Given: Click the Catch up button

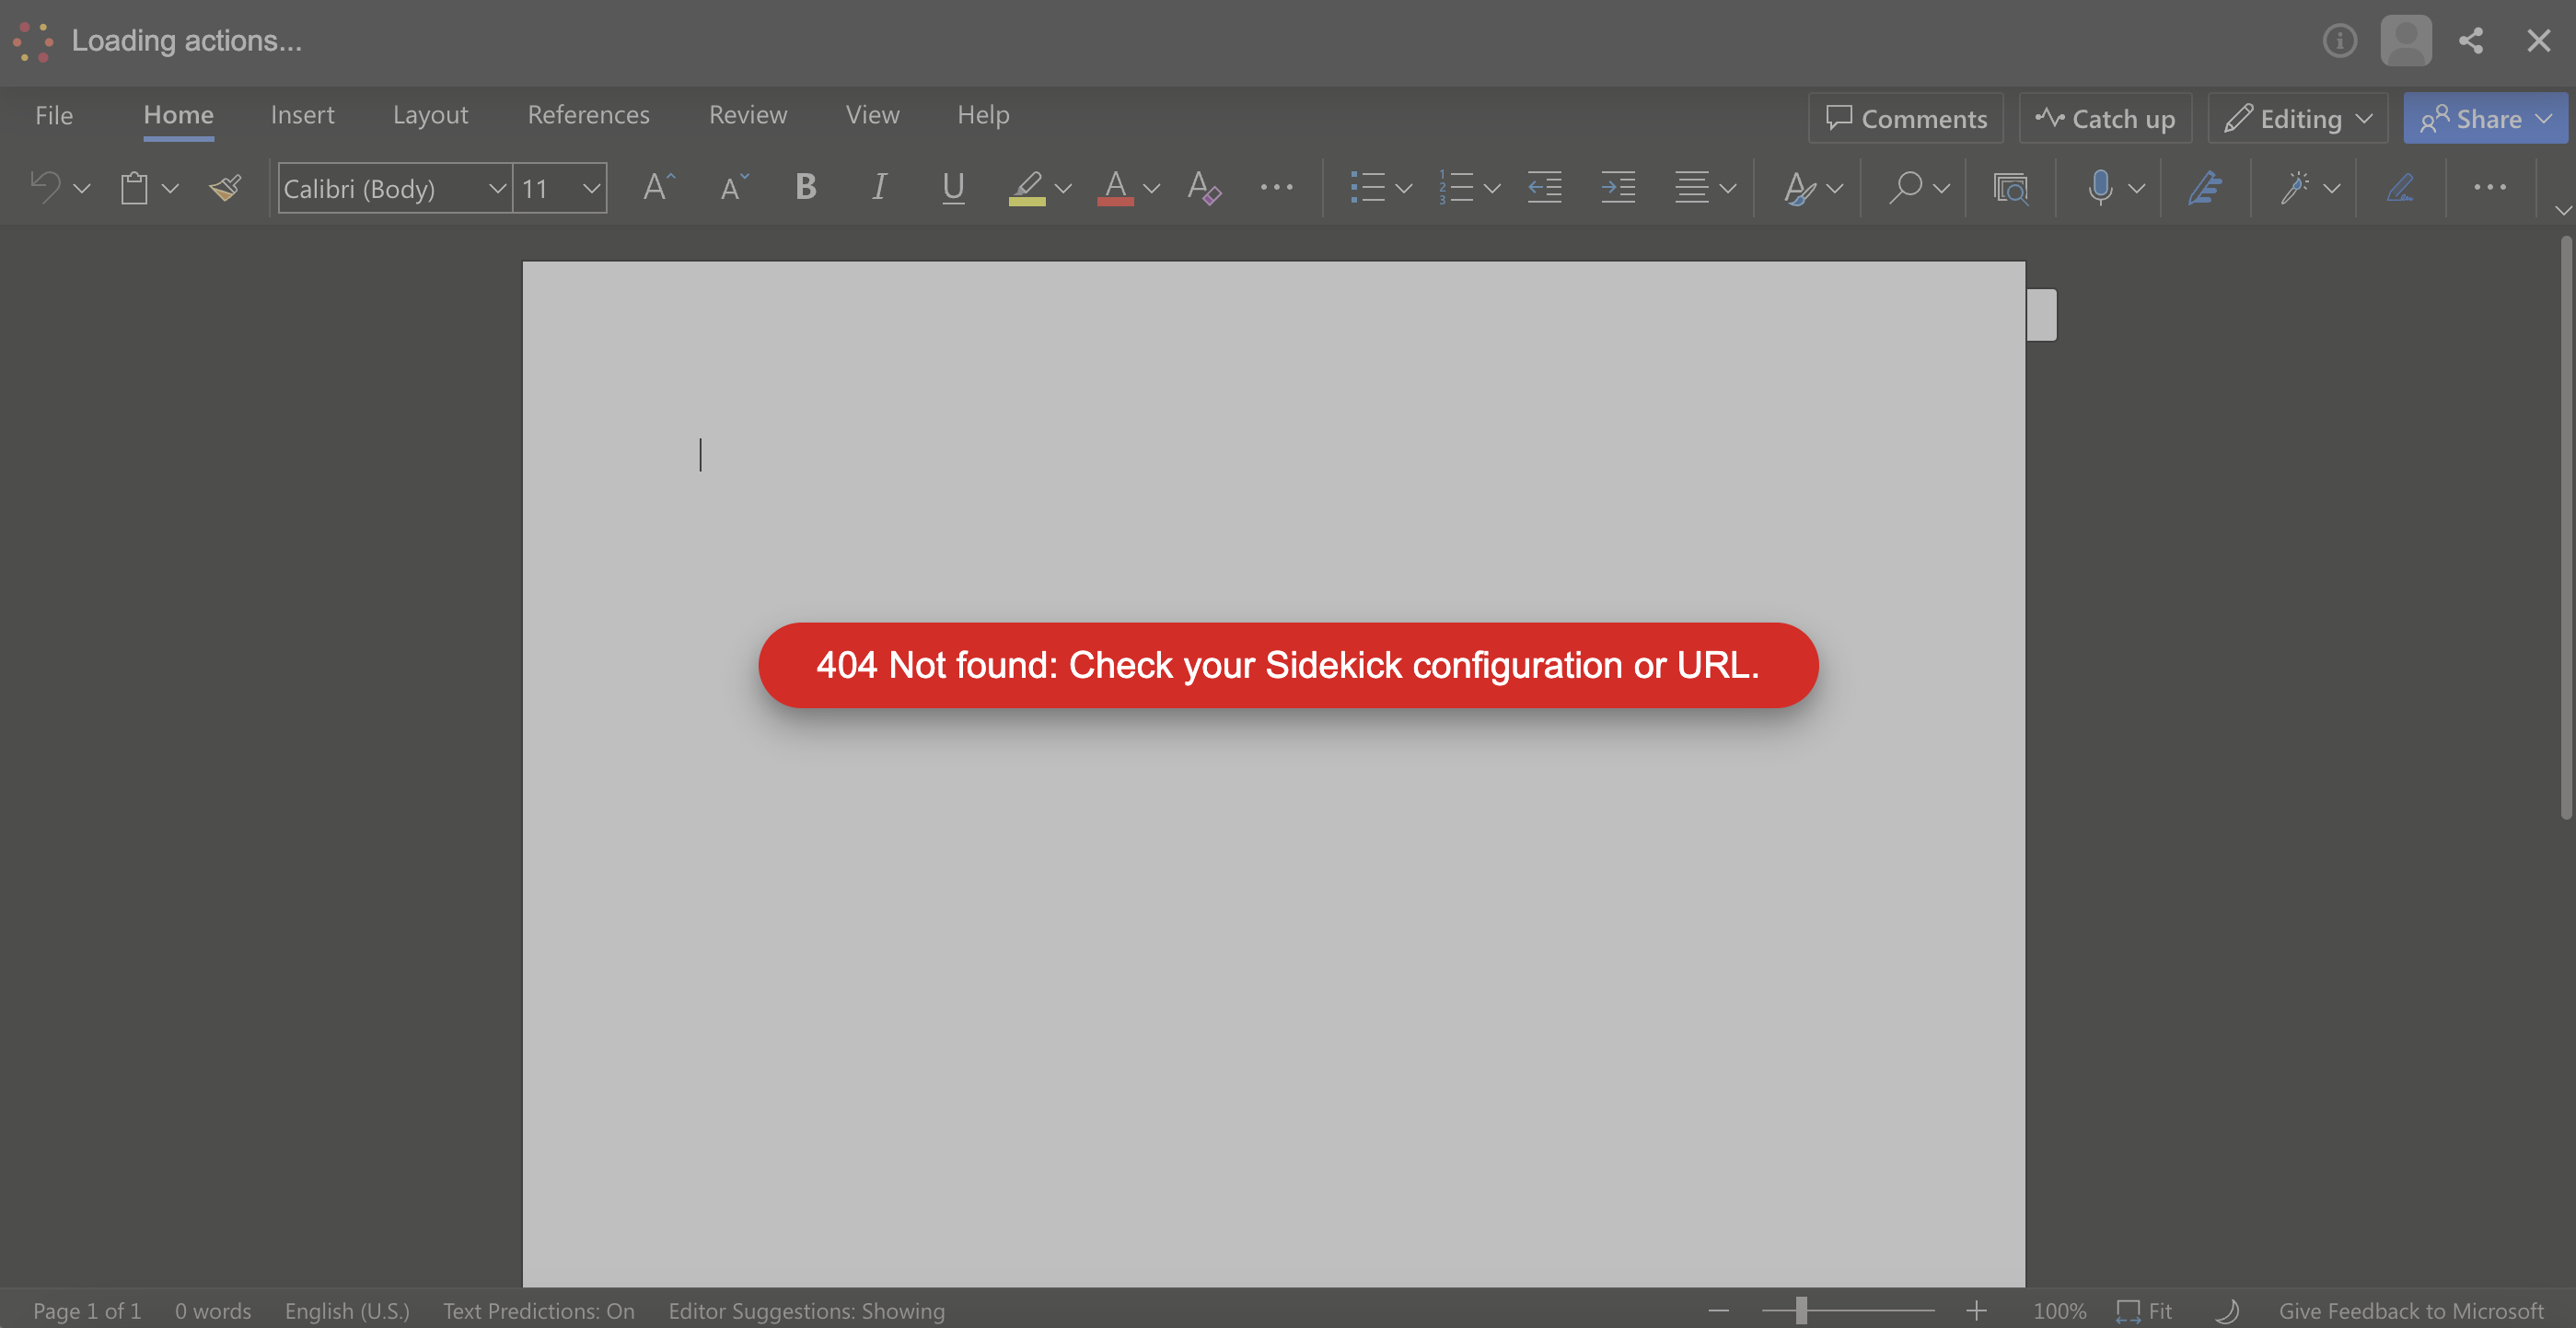Looking at the screenshot, I should pyautogui.click(x=2105, y=118).
